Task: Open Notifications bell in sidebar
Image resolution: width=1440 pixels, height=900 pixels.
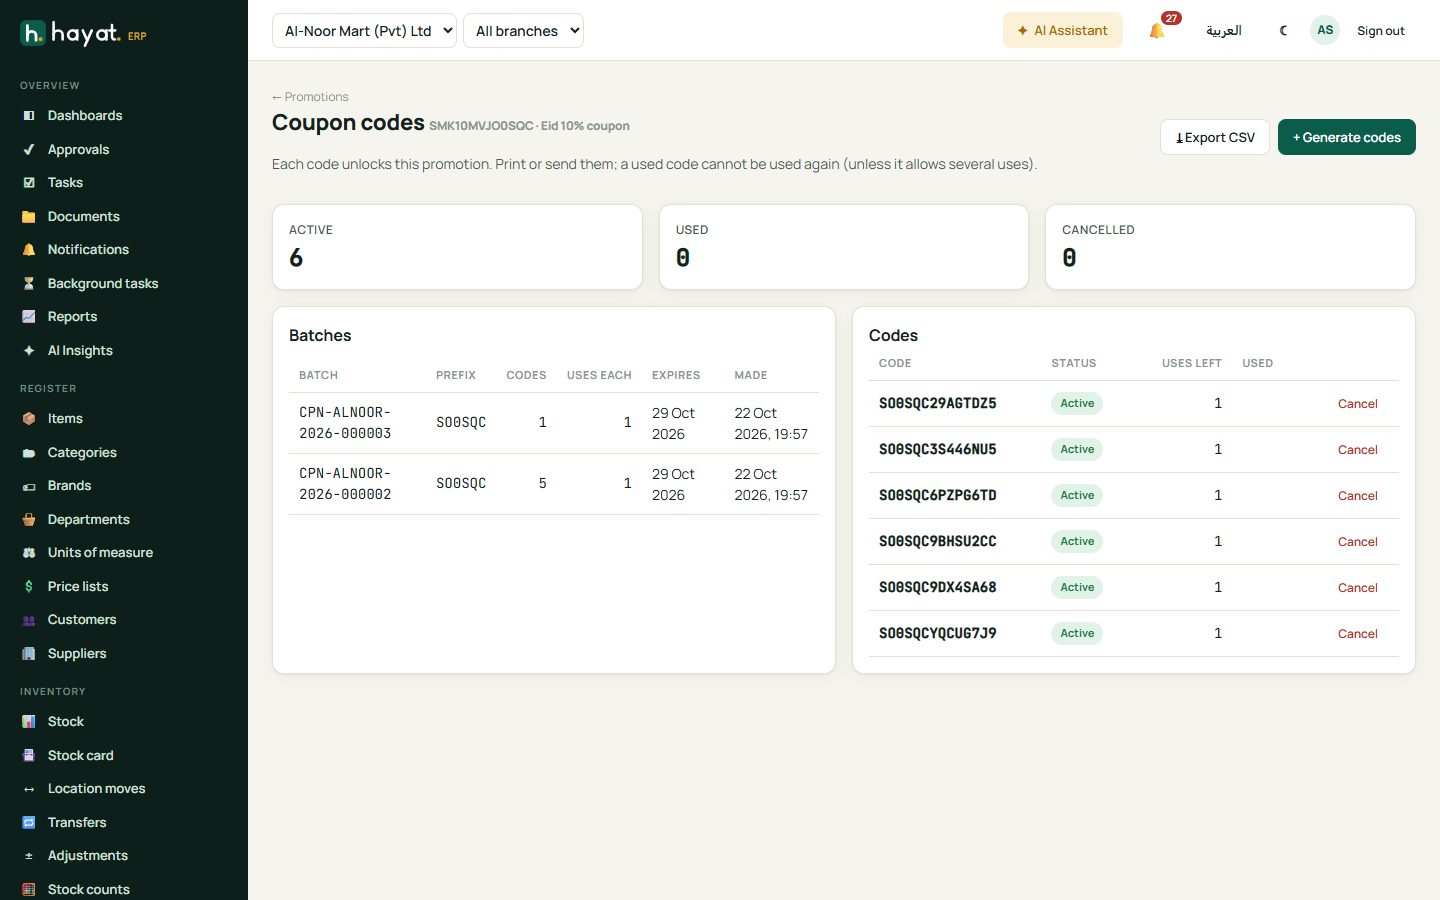Action: (x=29, y=250)
